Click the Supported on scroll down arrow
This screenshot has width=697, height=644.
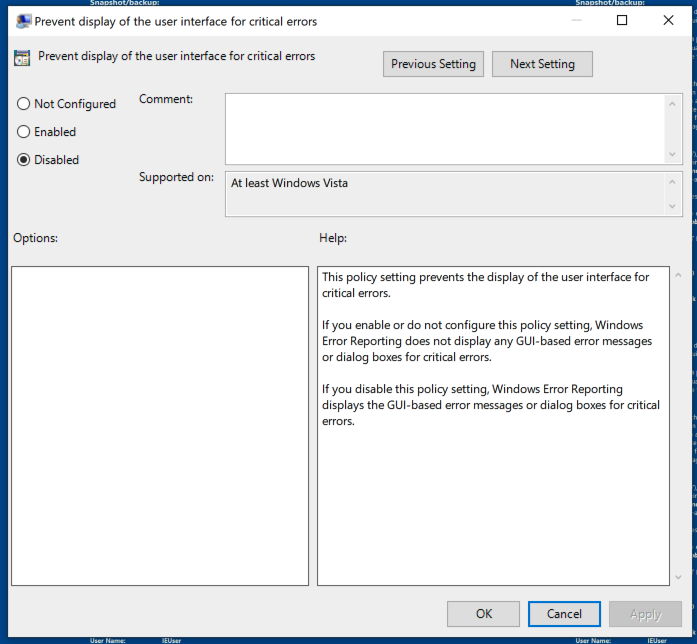pos(672,206)
